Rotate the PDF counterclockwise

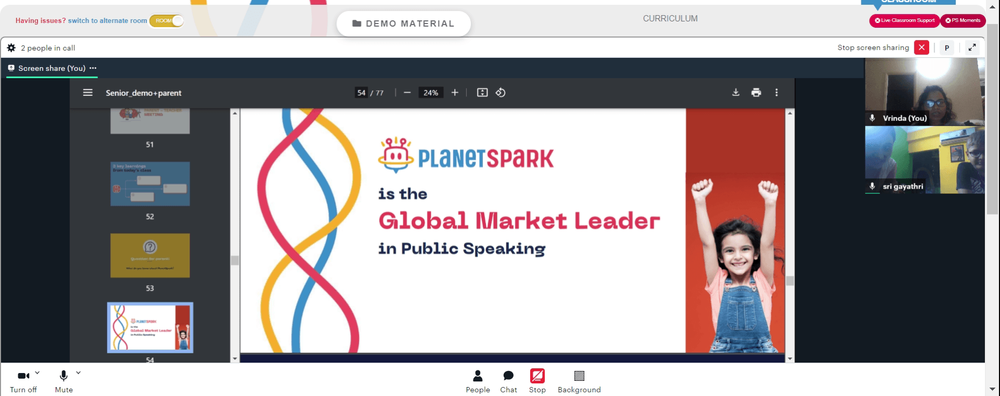point(501,92)
